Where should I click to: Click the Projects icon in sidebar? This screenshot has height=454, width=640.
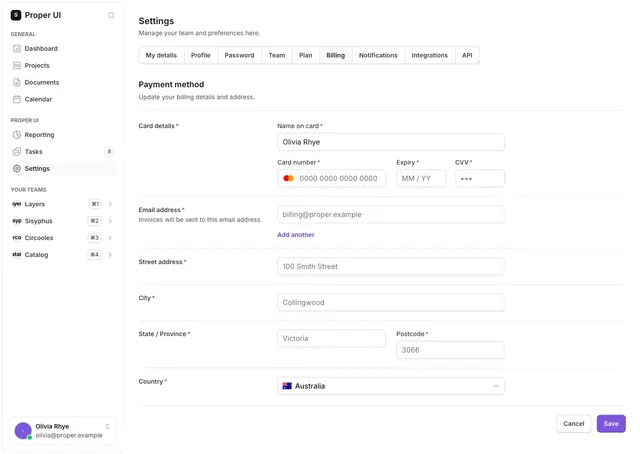pyautogui.click(x=17, y=65)
